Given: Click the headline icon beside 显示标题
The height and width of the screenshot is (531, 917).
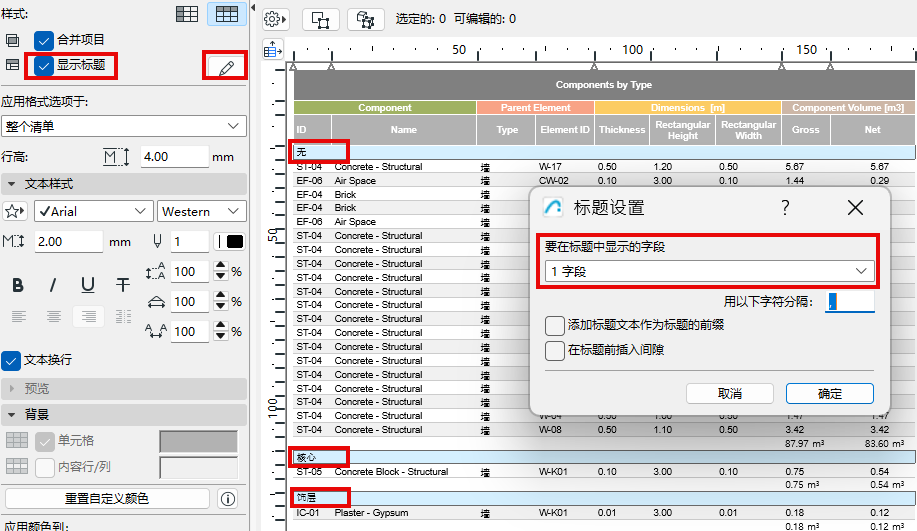Looking at the screenshot, I should (x=12, y=65).
